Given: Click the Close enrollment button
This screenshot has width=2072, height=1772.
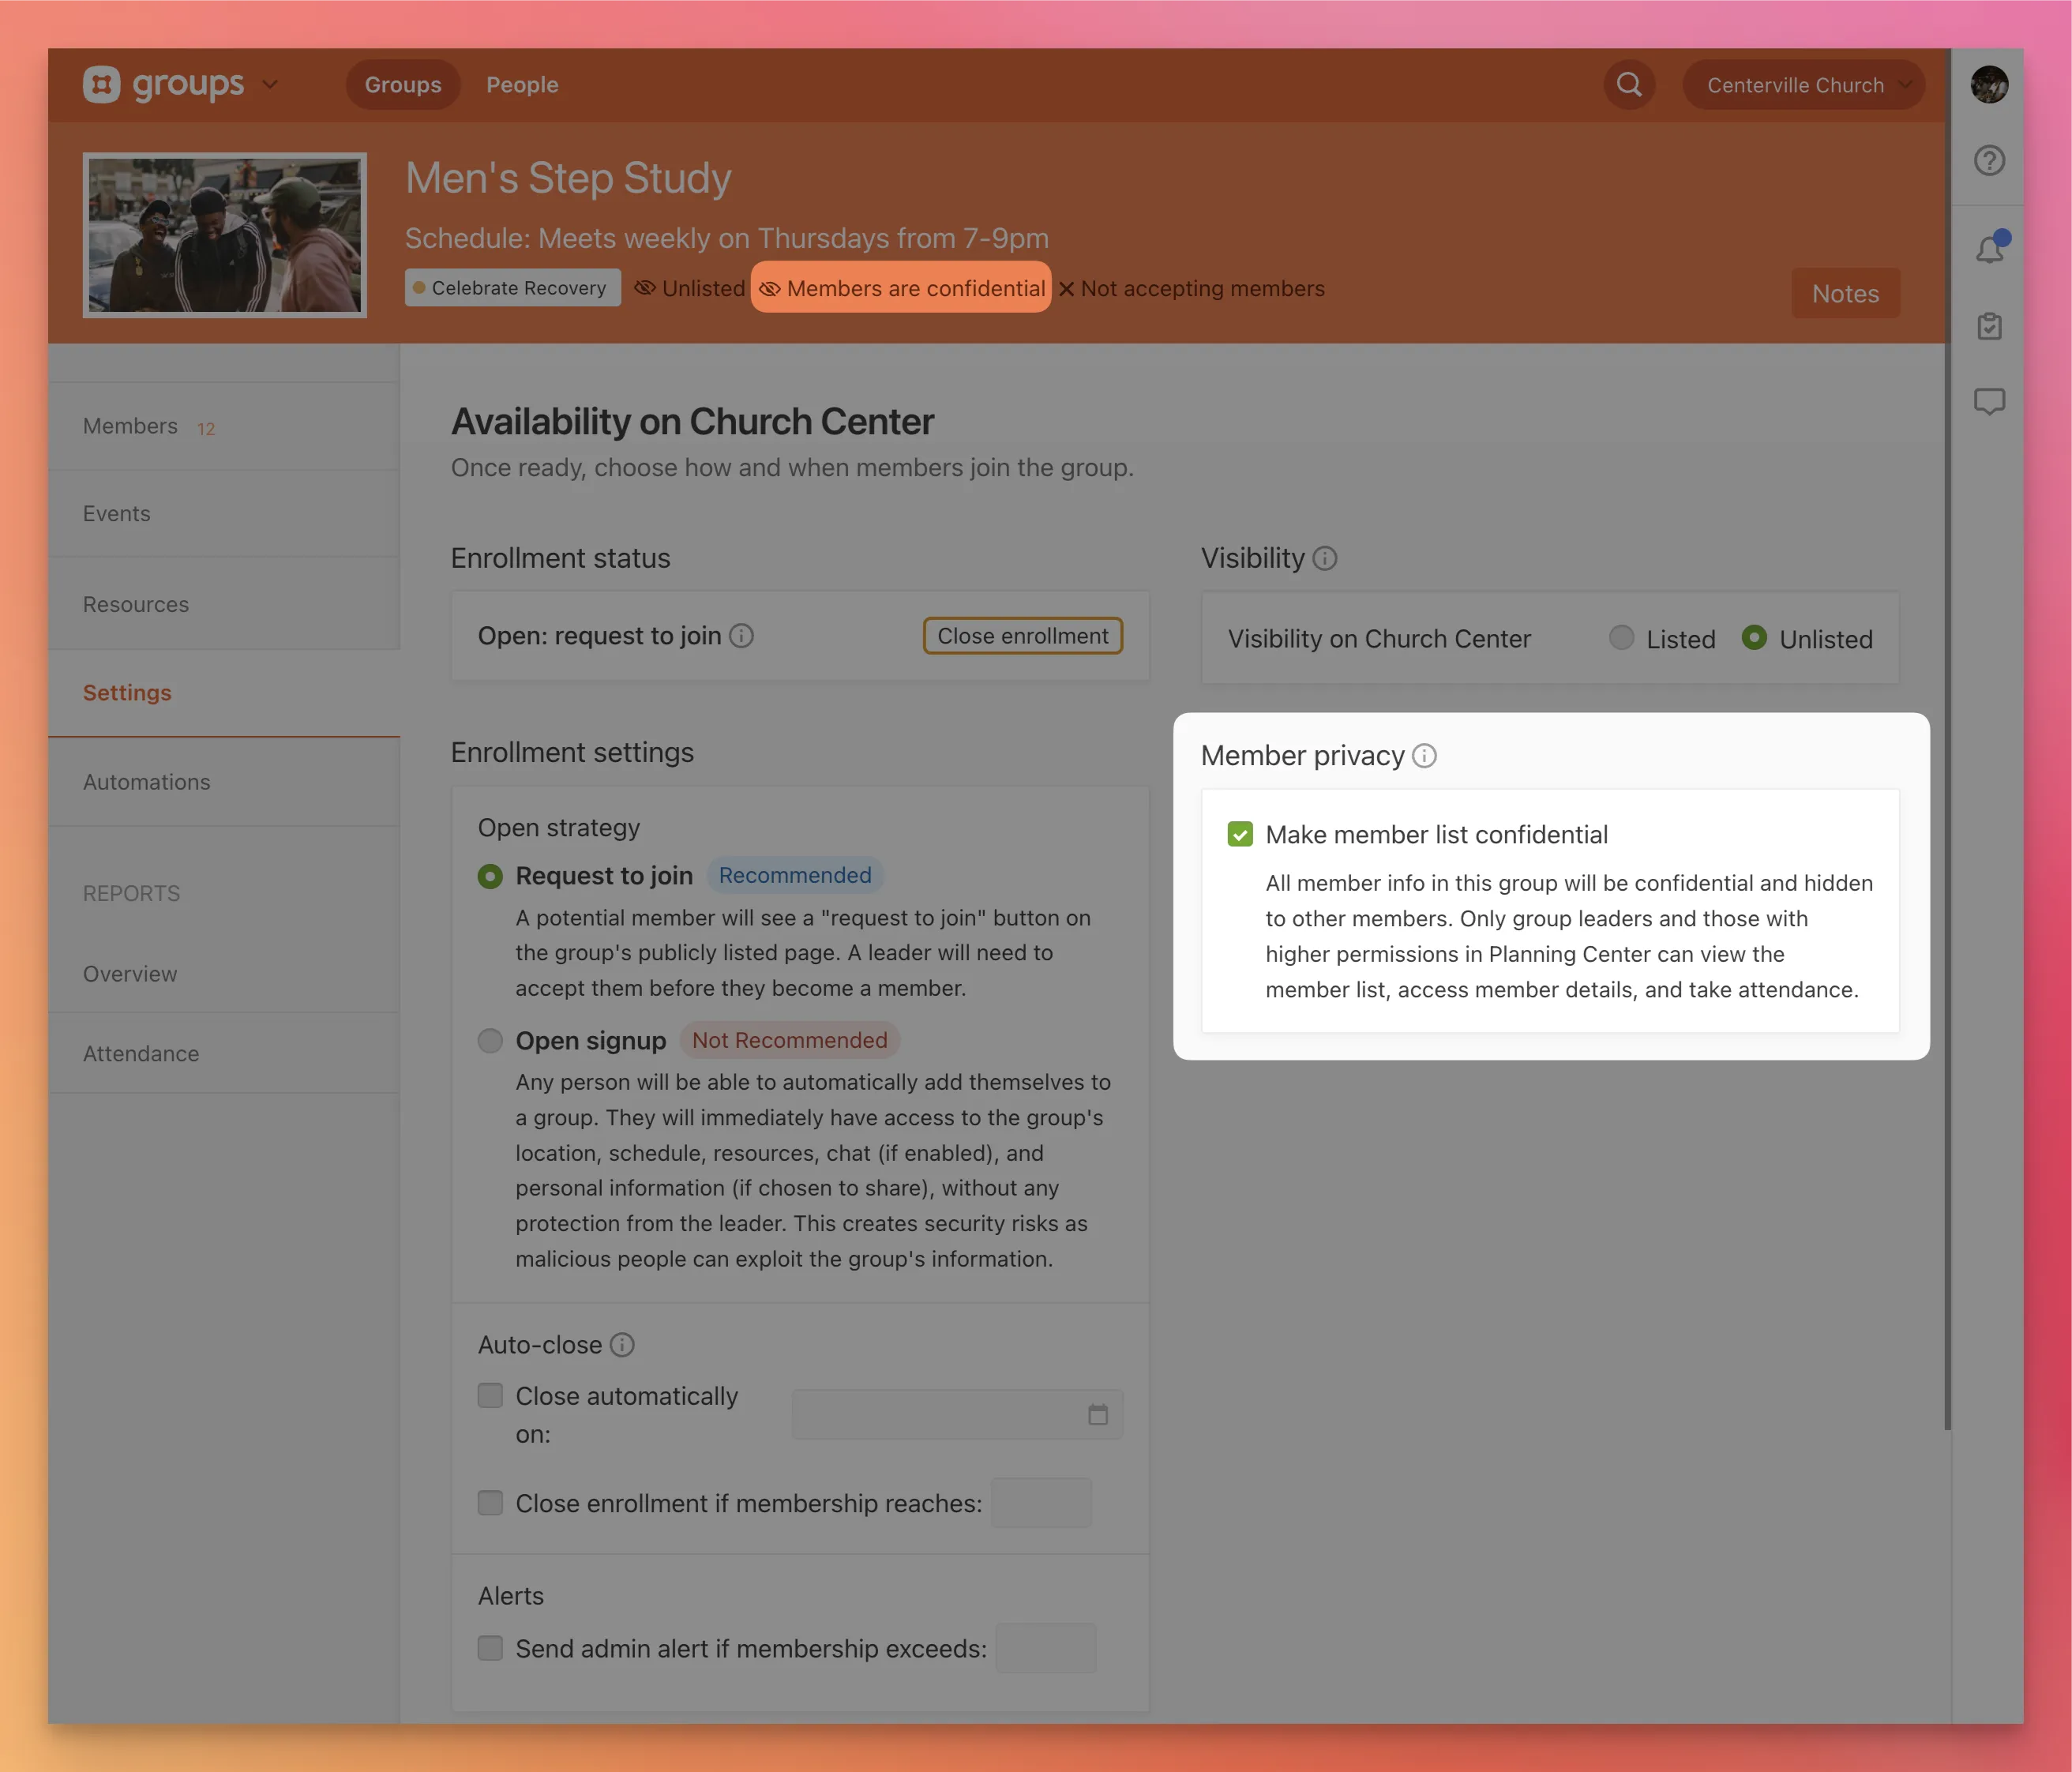Looking at the screenshot, I should 1022,636.
